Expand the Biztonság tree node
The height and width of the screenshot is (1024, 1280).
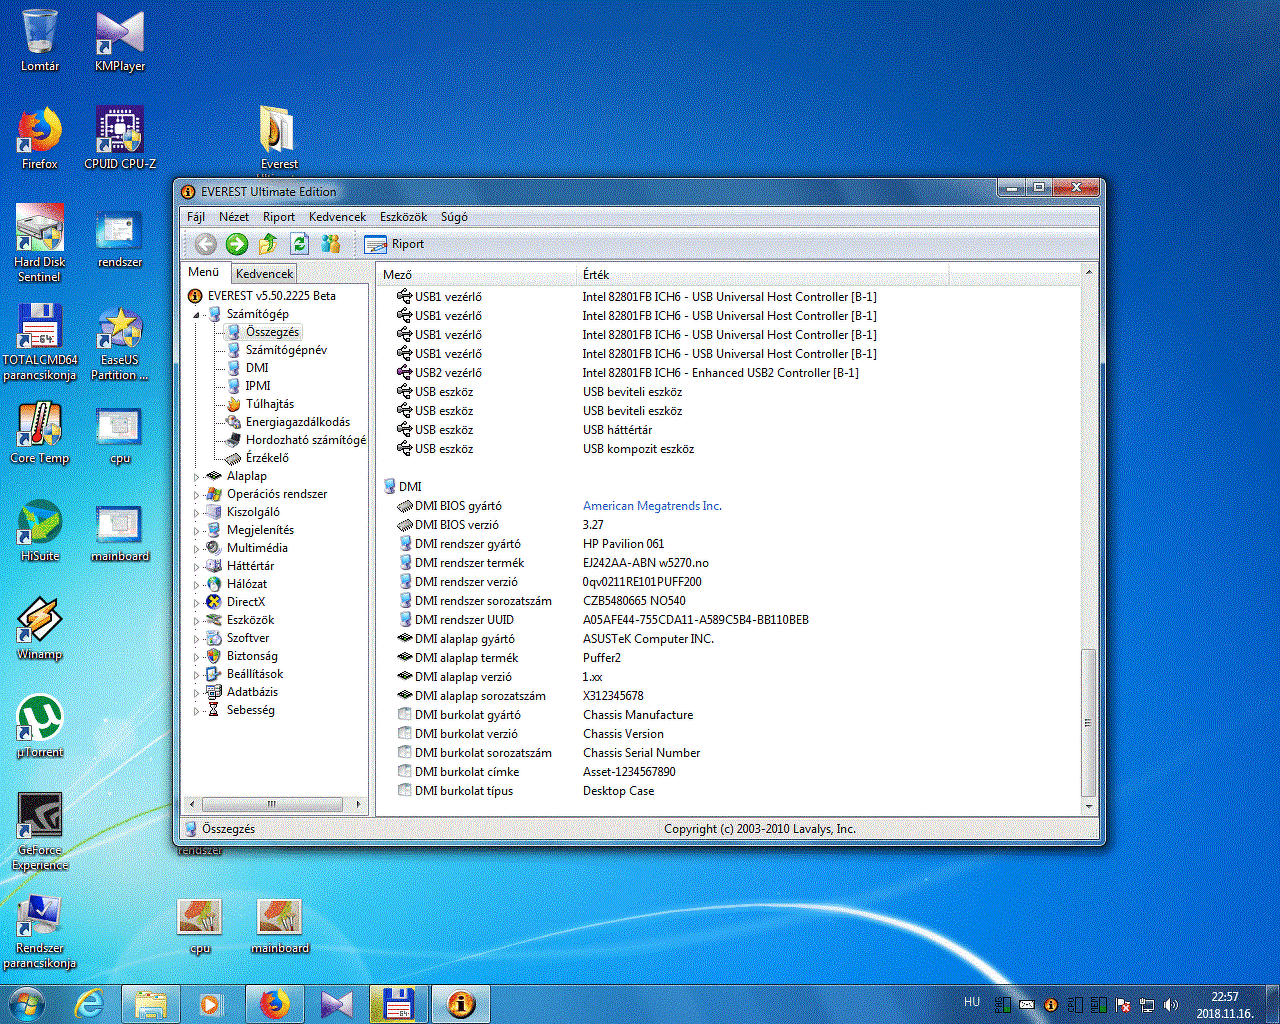pyautogui.click(x=197, y=657)
